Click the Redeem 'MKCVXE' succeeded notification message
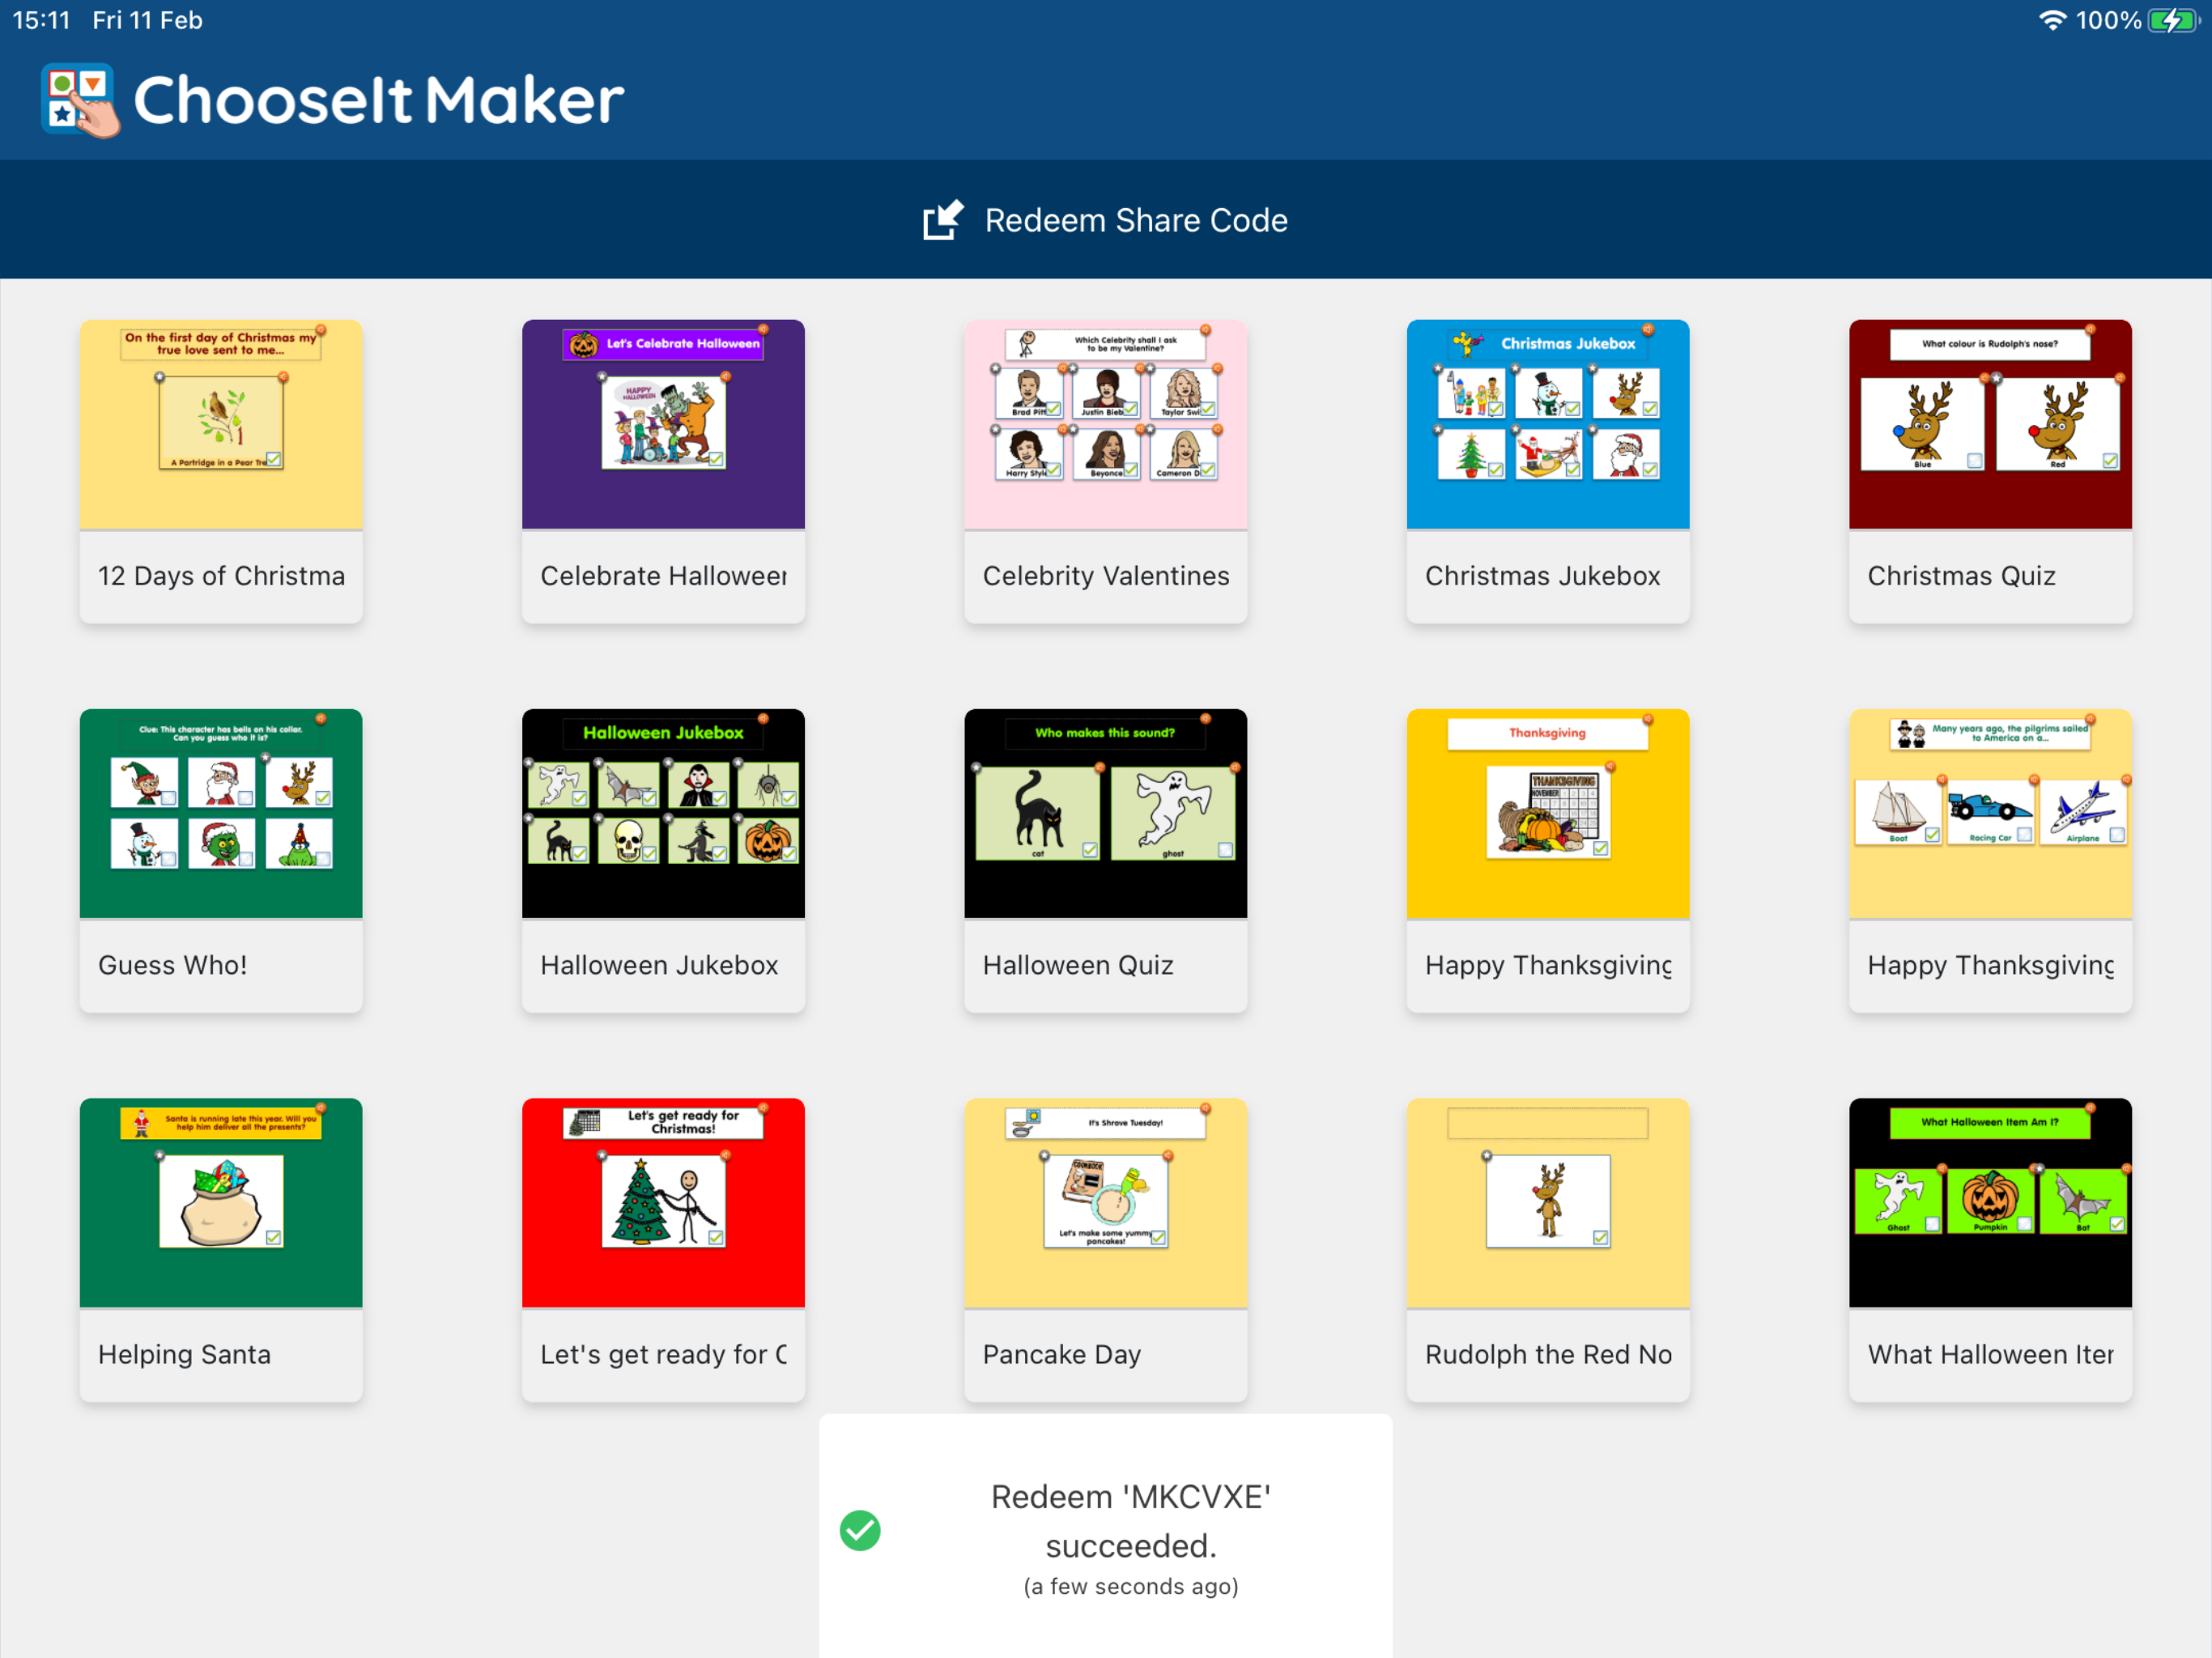Viewport: 2212px width, 1658px height. pos(1130,1521)
